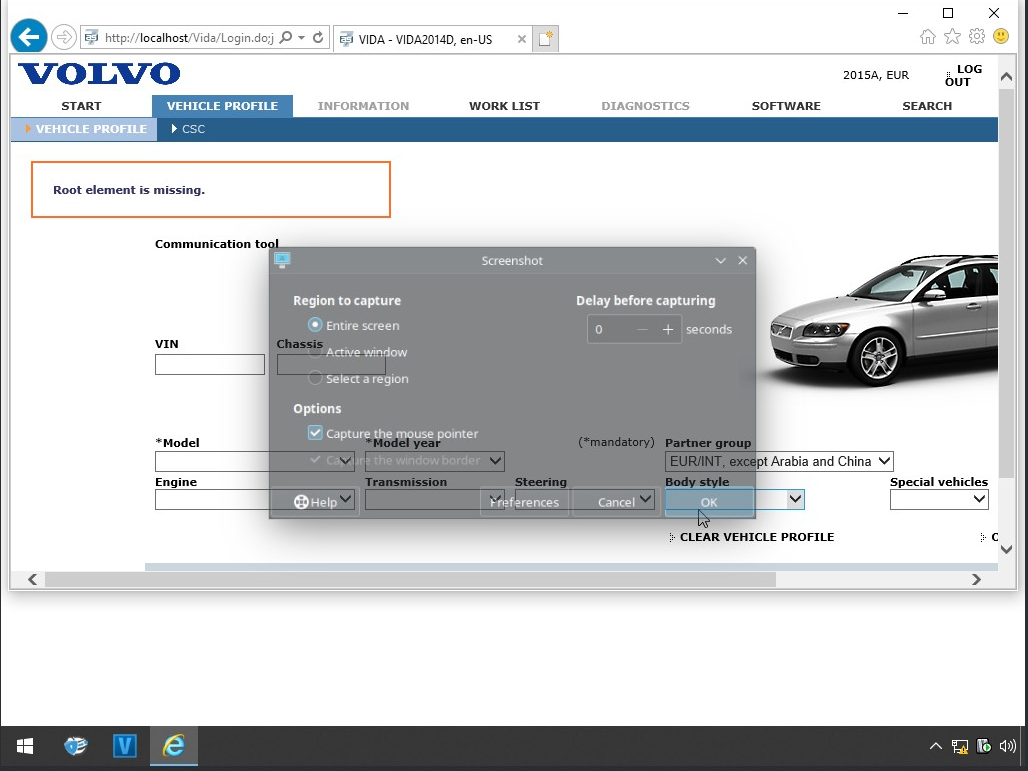Toggle Capture the mouse pointer checkbox
This screenshot has width=1028, height=771.
tap(316, 433)
